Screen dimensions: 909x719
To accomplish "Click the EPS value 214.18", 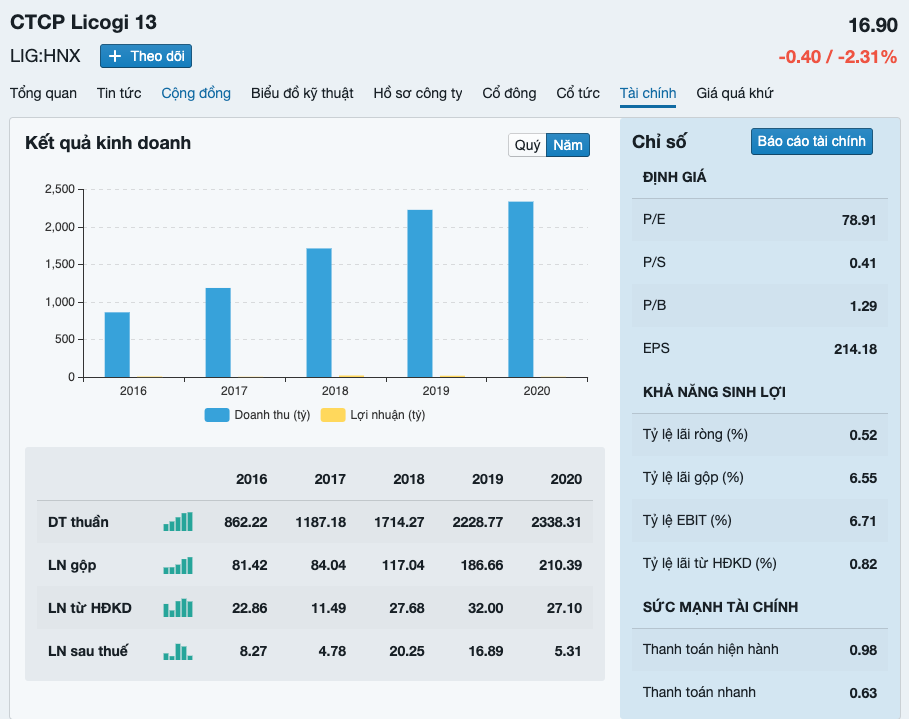I will pos(856,349).
